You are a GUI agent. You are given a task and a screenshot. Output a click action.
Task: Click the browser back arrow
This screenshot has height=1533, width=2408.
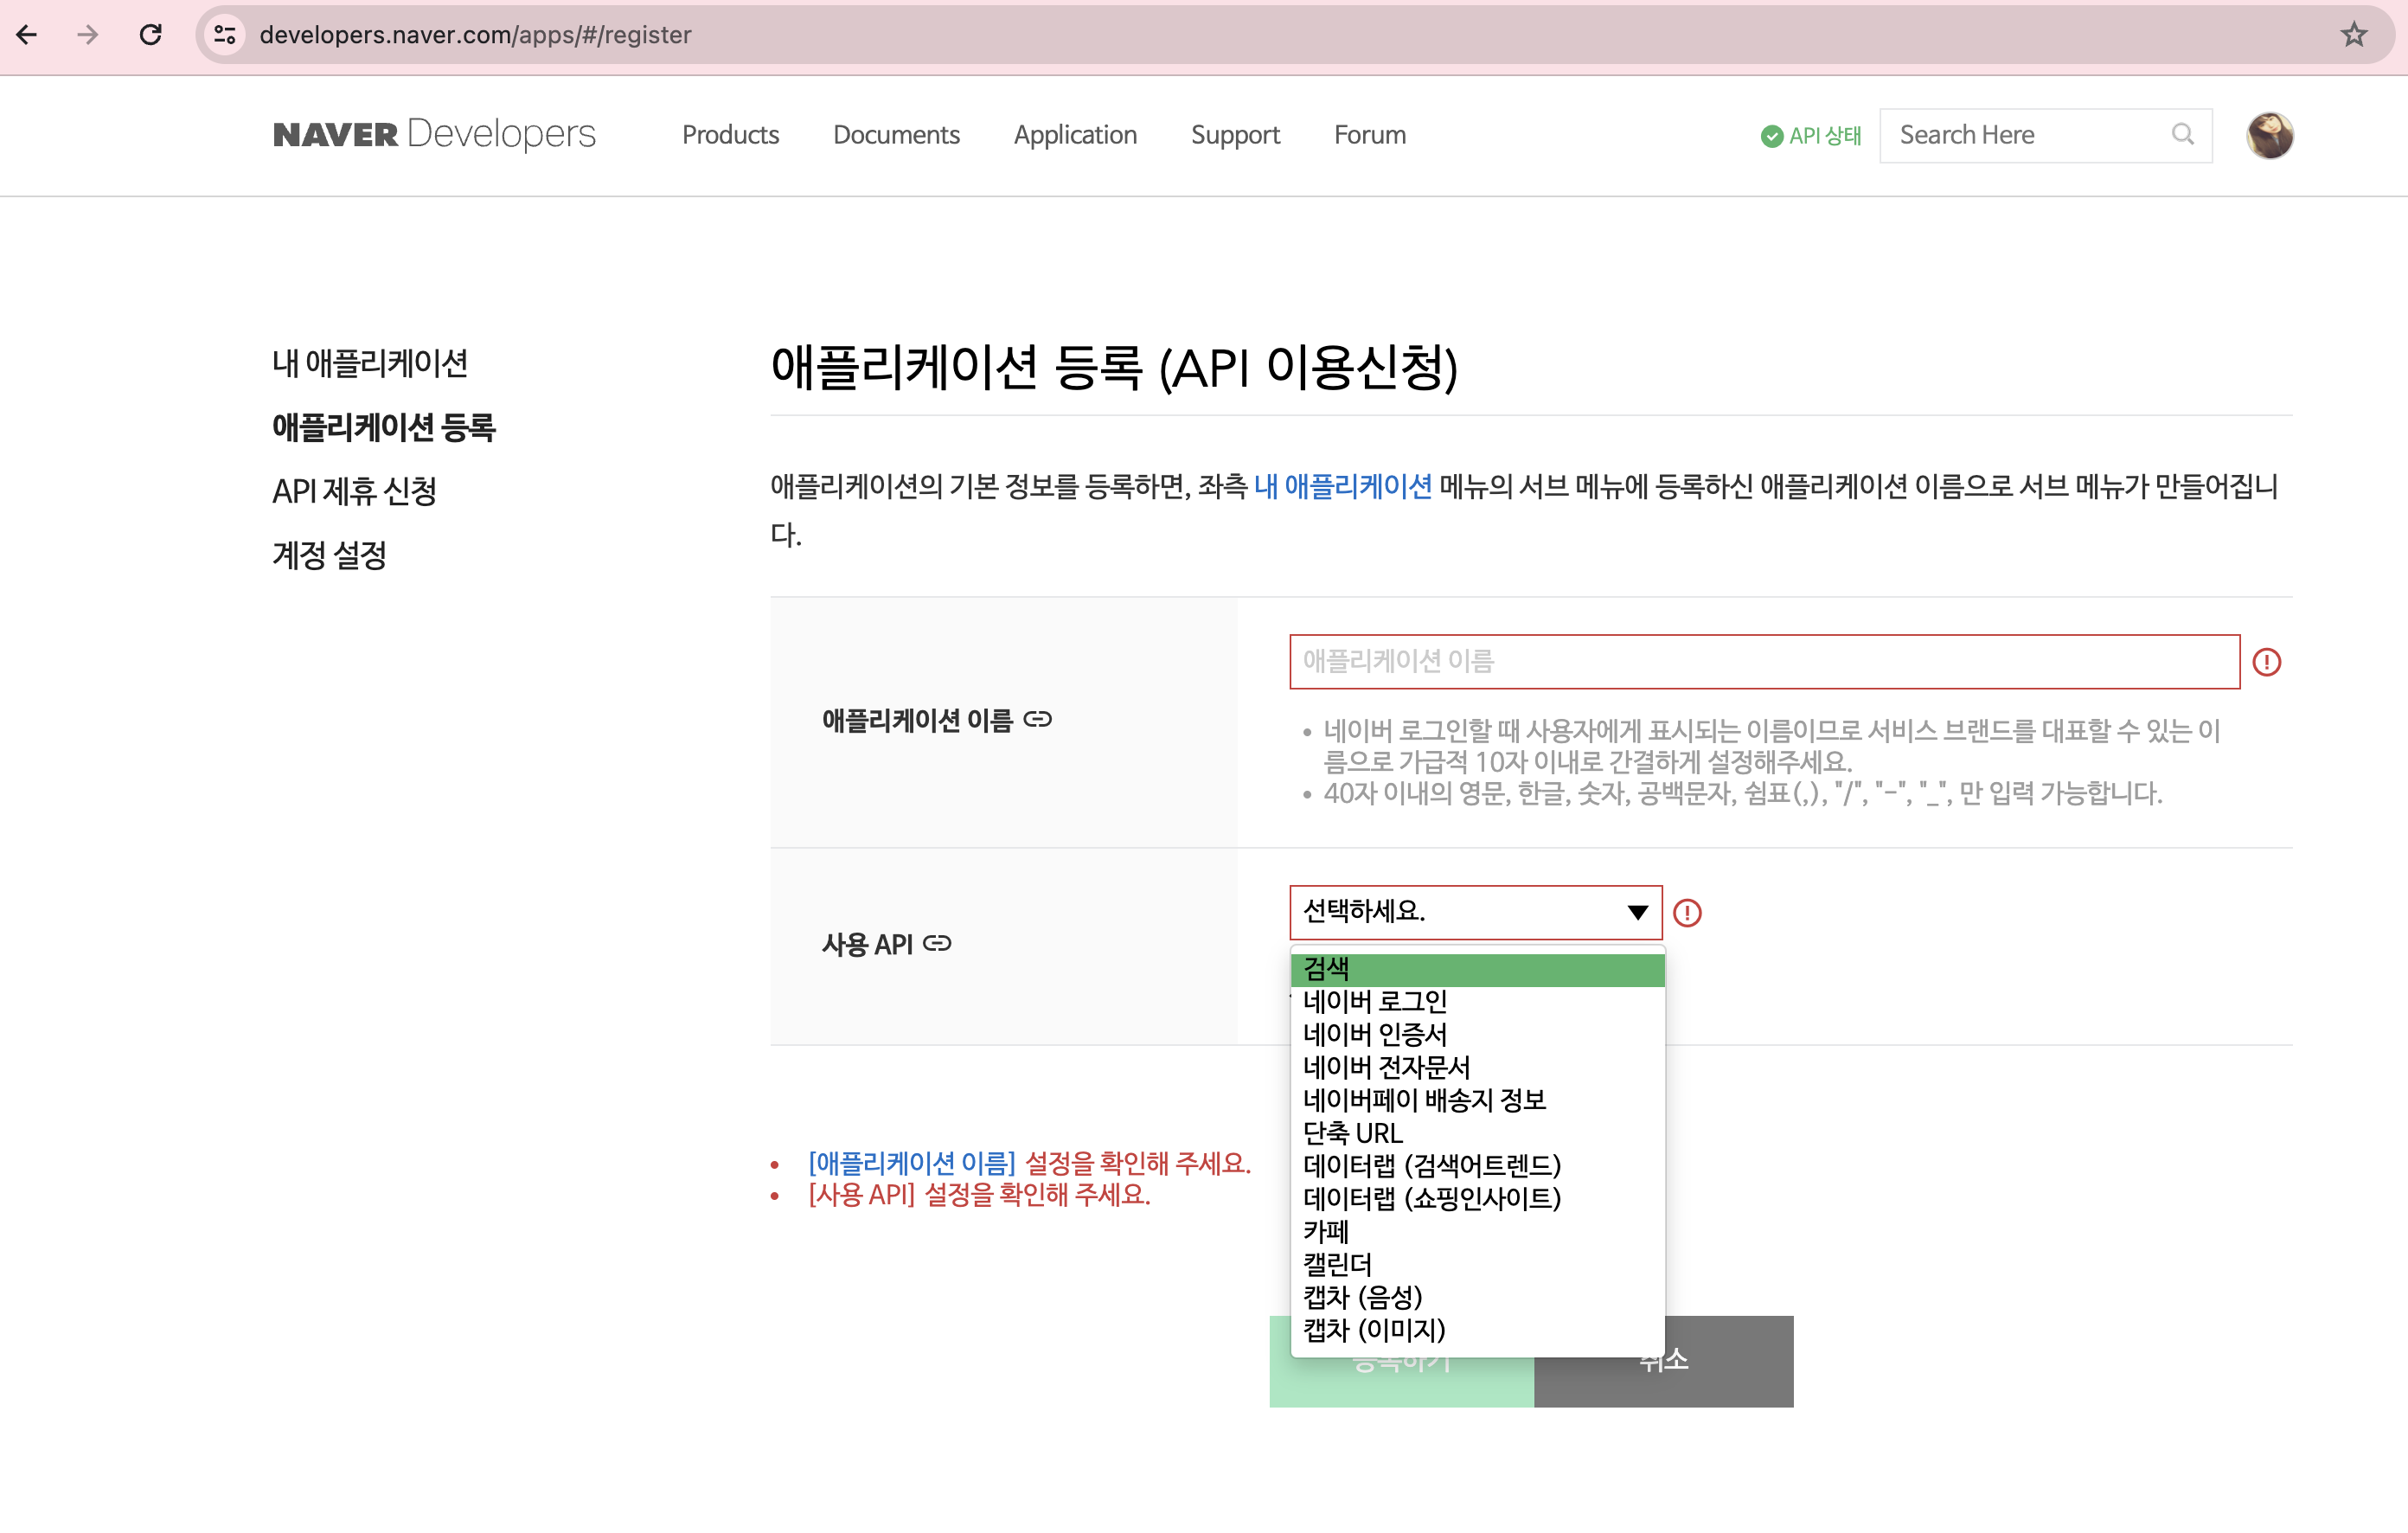tap(27, 35)
